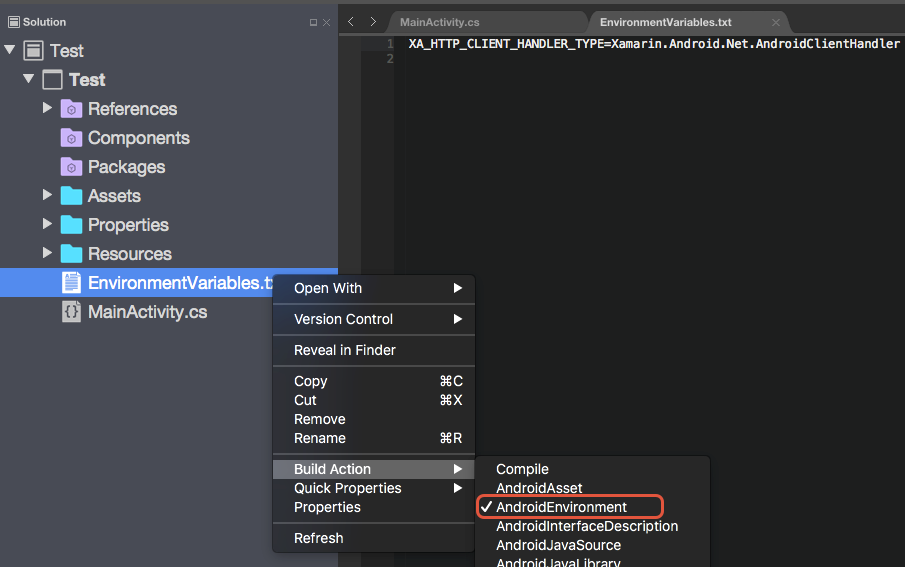Viewport: 905px width, 567px height.
Task: Set build action to Compile
Action: [x=593, y=469]
